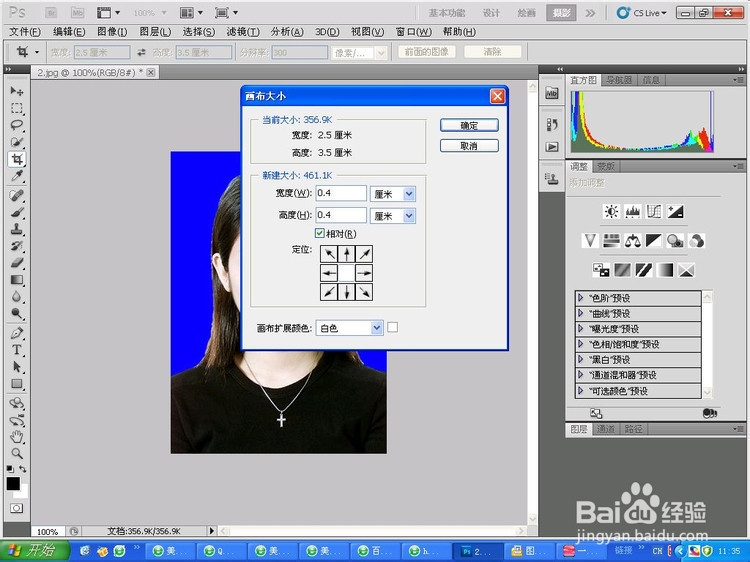Select the Blur tool

pyautogui.click(x=17, y=297)
